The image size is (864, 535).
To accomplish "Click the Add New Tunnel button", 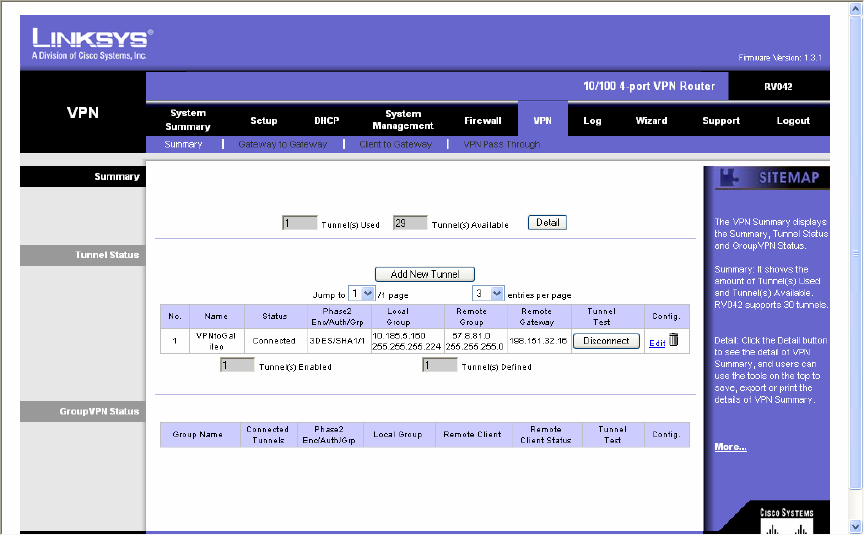I will click(x=425, y=274).
